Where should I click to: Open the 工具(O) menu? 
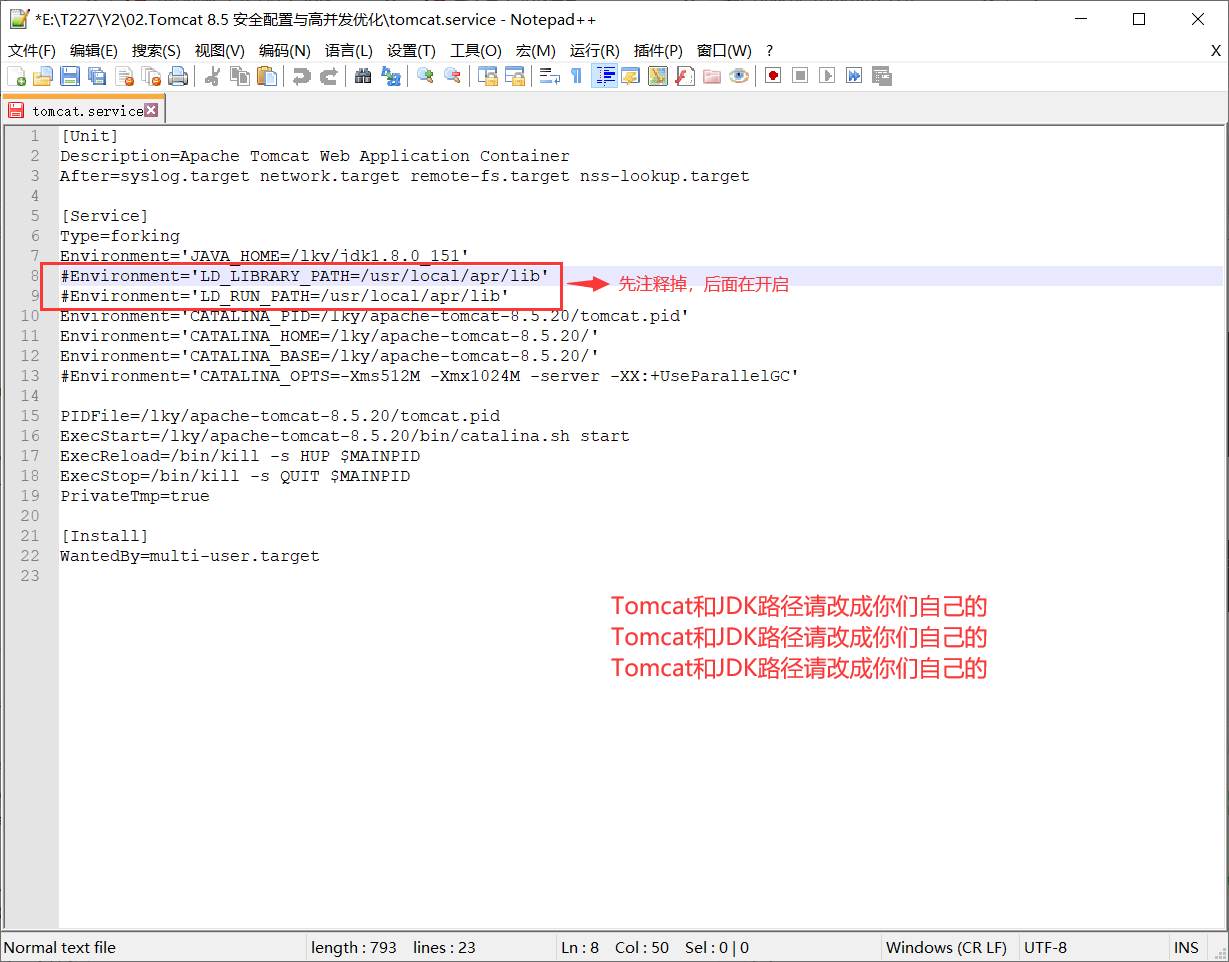click(476, 50)
